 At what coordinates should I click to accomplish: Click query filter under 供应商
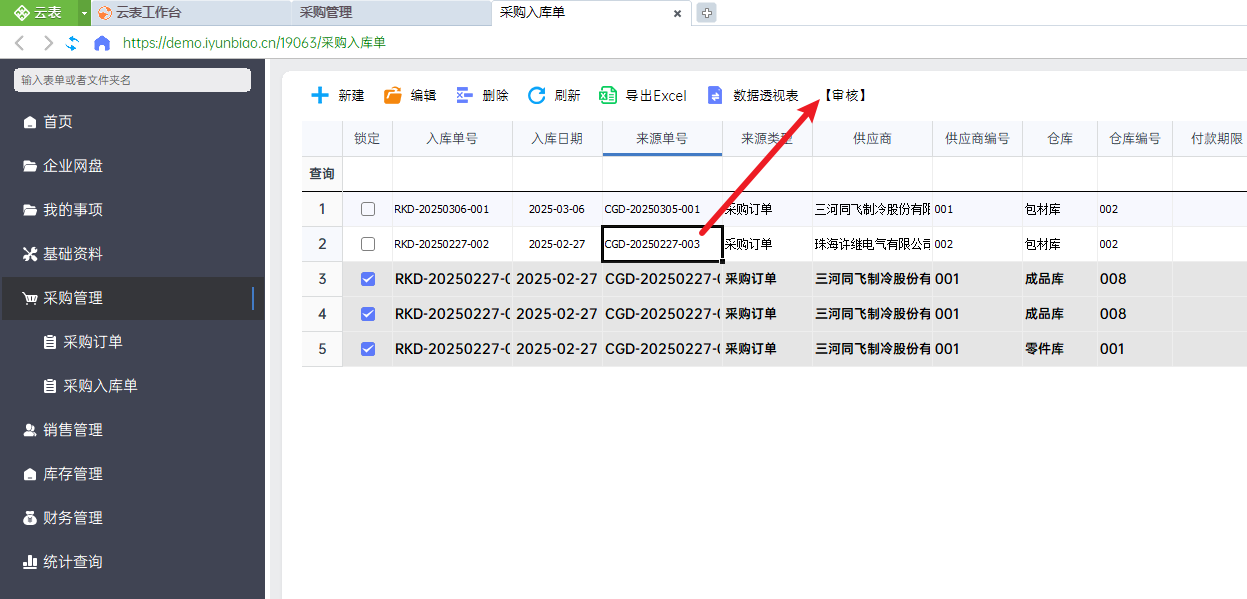point(872,174)
